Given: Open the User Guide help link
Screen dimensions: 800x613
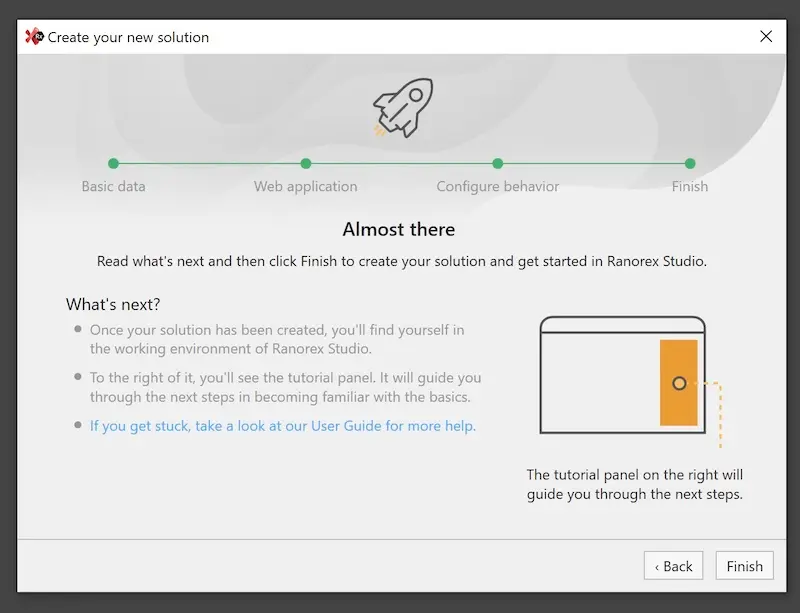Looking at the screenshot, I should [x=283, y=426].
